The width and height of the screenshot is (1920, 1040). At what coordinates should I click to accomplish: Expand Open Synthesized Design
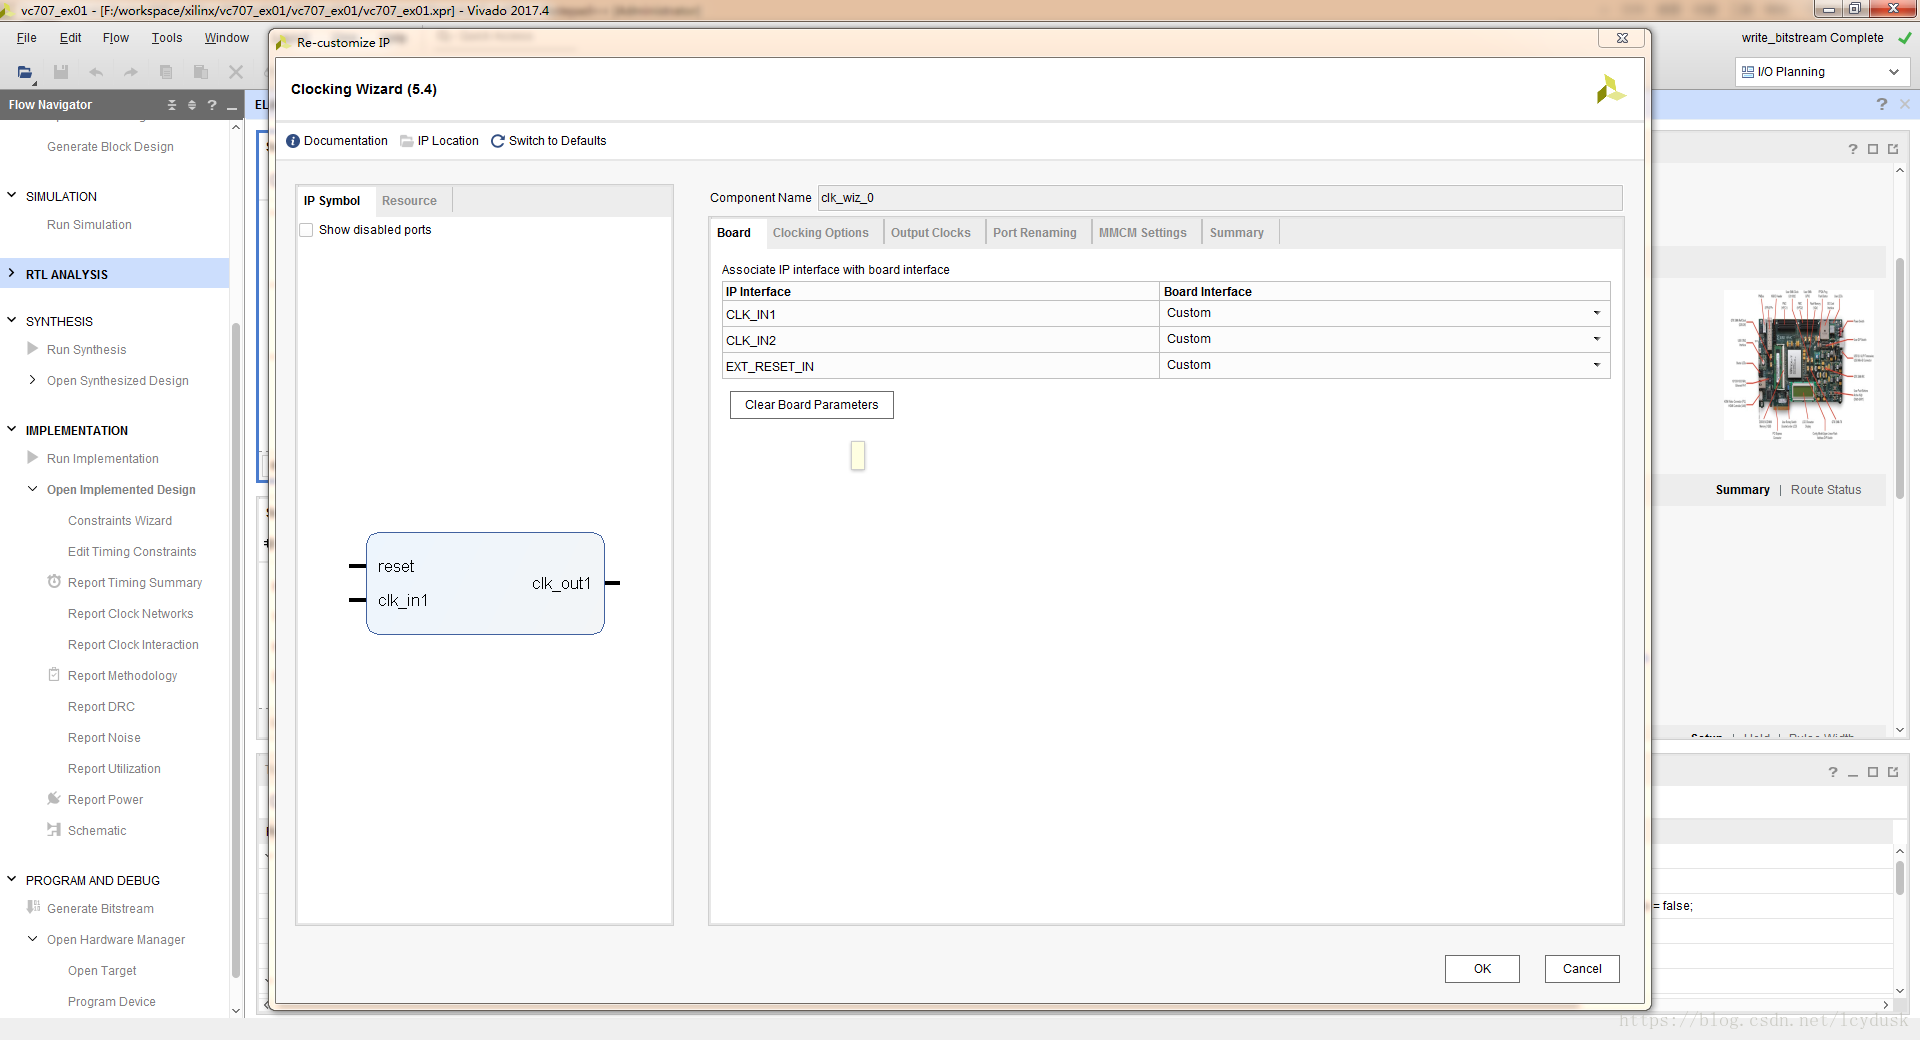(33, 380)
